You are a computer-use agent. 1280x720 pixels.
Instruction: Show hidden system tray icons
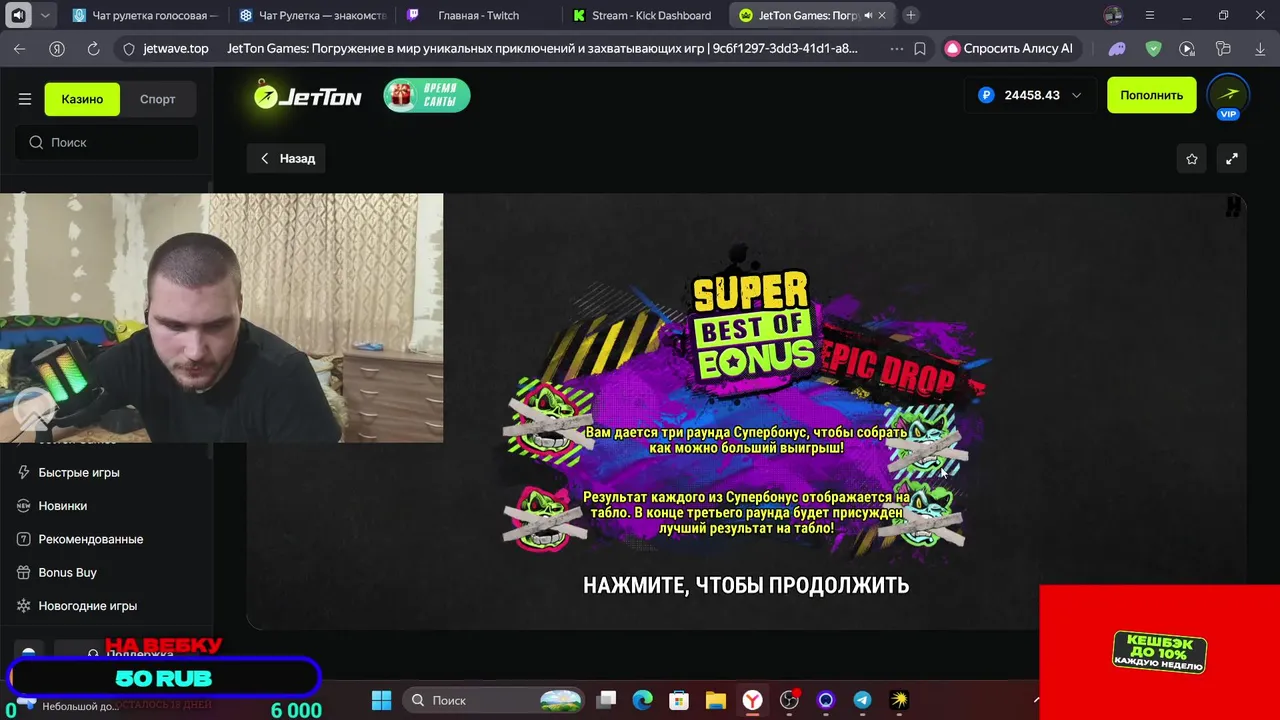click(x=1036, y=700)
